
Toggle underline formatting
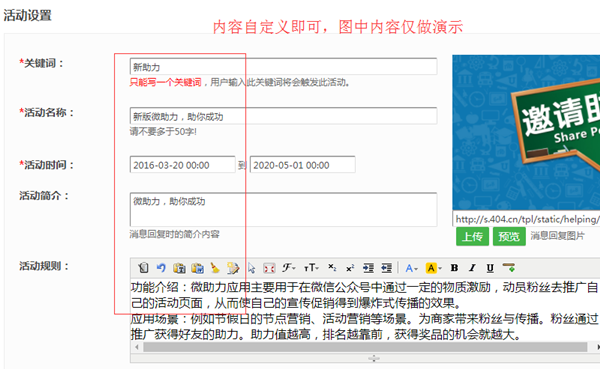[x=490, y=268]
